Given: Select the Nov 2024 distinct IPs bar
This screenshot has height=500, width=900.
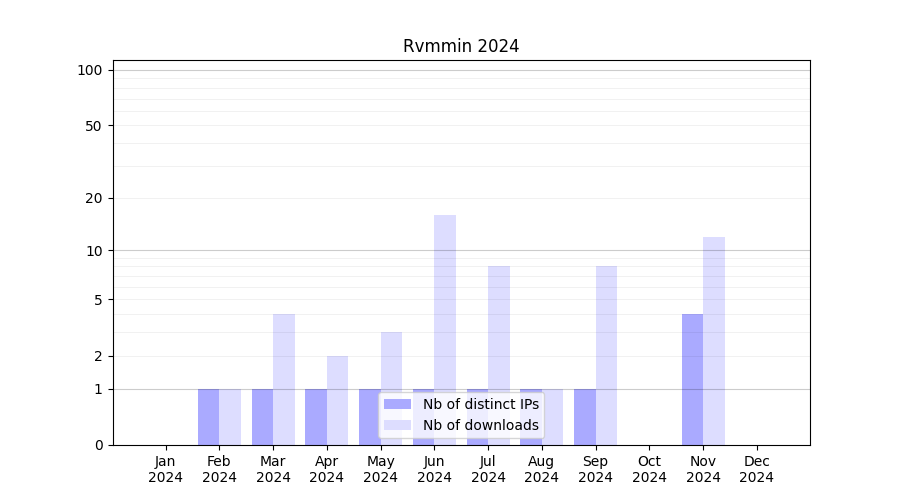Looking at the screenshot, I should 692,379.
